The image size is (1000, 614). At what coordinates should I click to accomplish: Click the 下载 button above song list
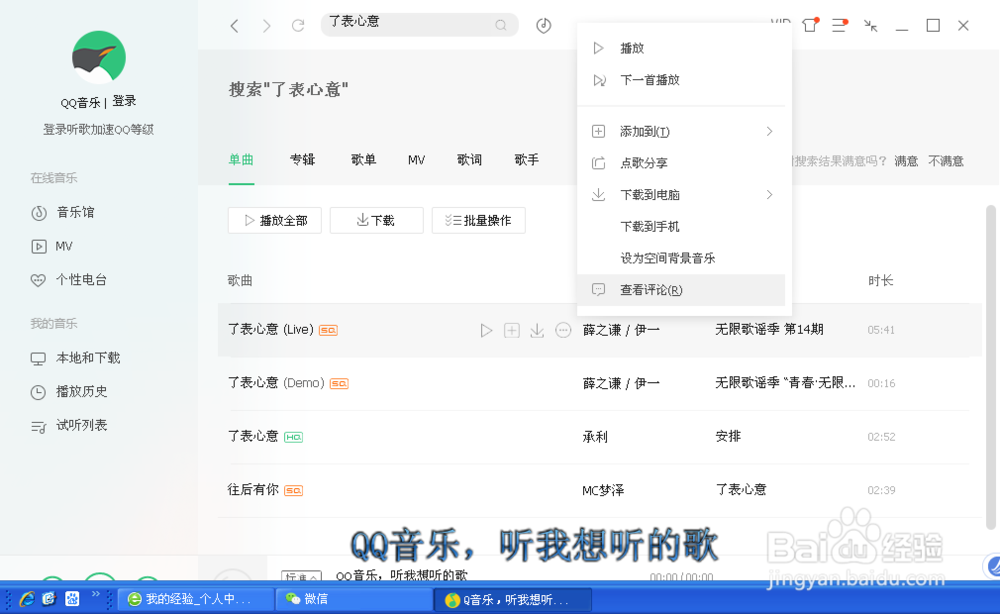coord(376,221)
